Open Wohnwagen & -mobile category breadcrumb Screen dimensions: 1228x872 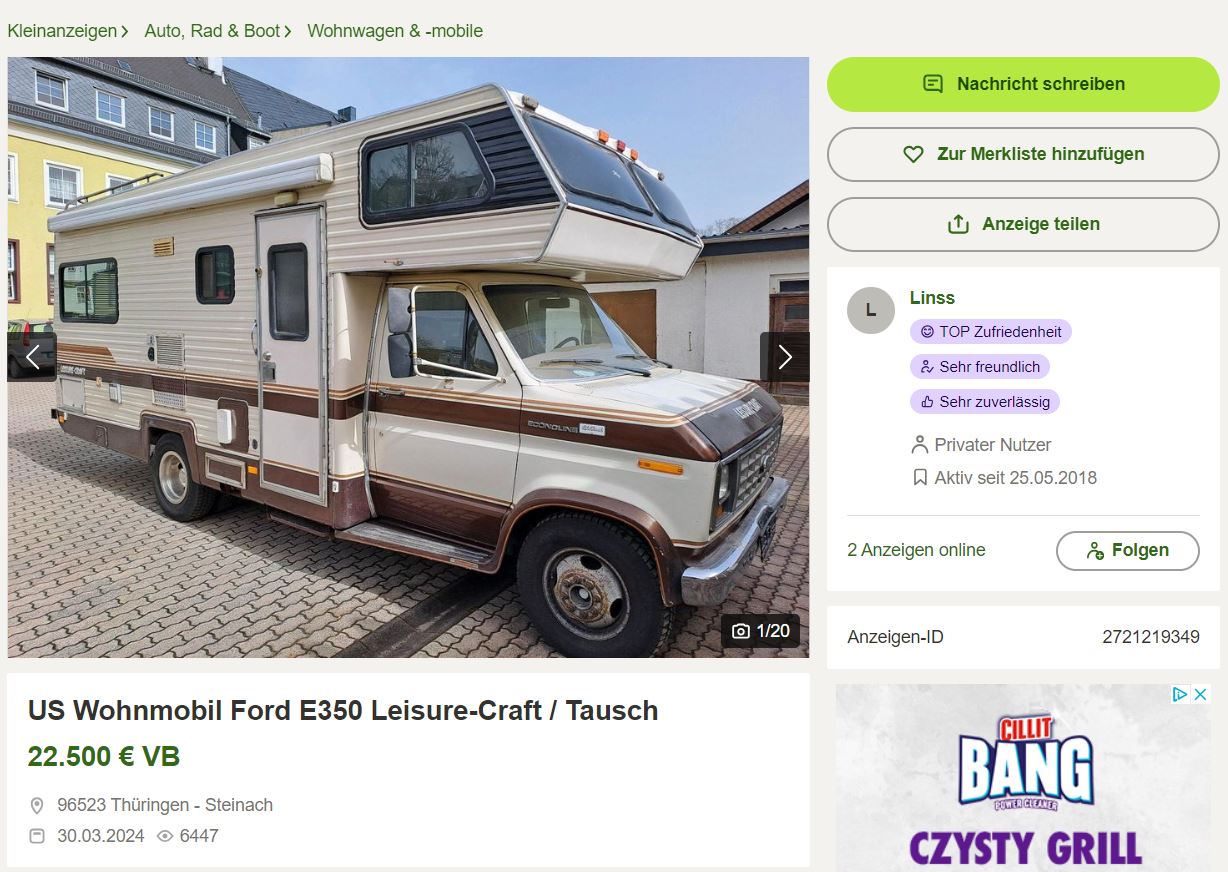(x=395, y=31)
